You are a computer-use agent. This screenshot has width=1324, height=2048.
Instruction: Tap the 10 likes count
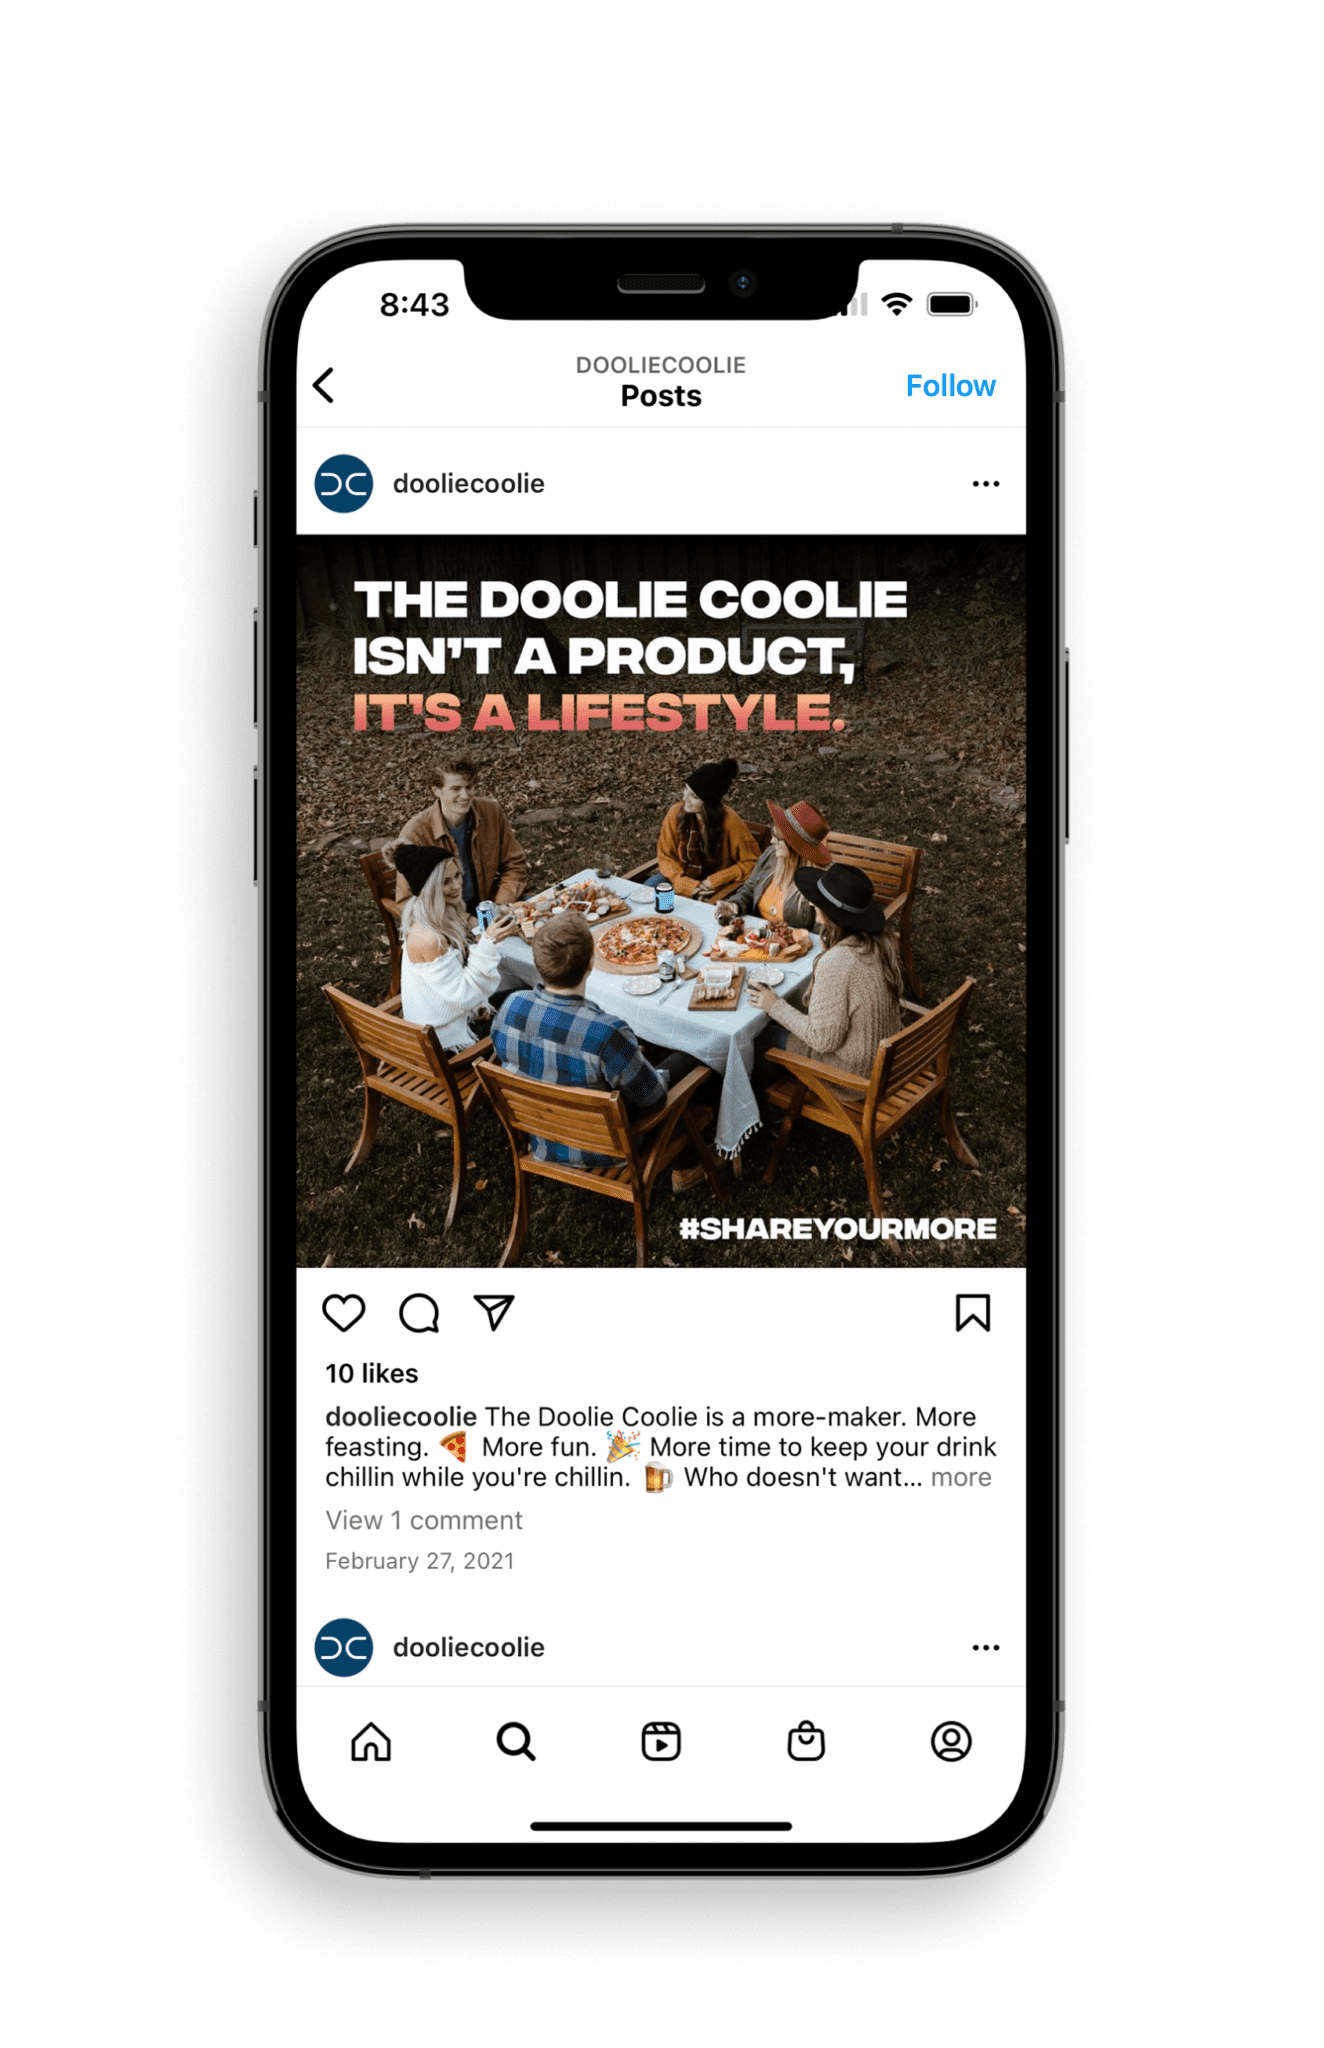pos(372,1374)
